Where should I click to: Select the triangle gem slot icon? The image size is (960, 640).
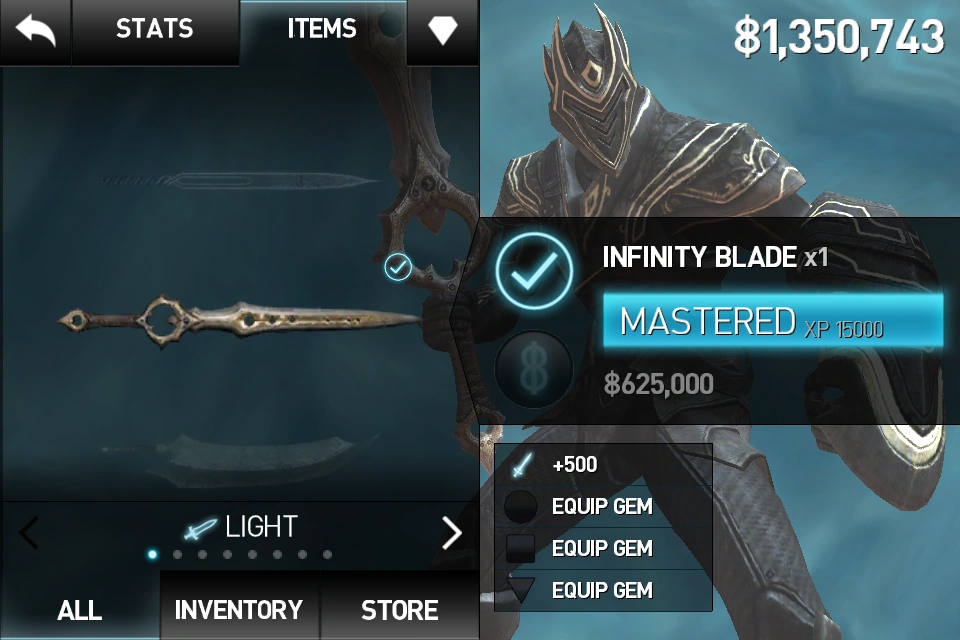(520, 590)
